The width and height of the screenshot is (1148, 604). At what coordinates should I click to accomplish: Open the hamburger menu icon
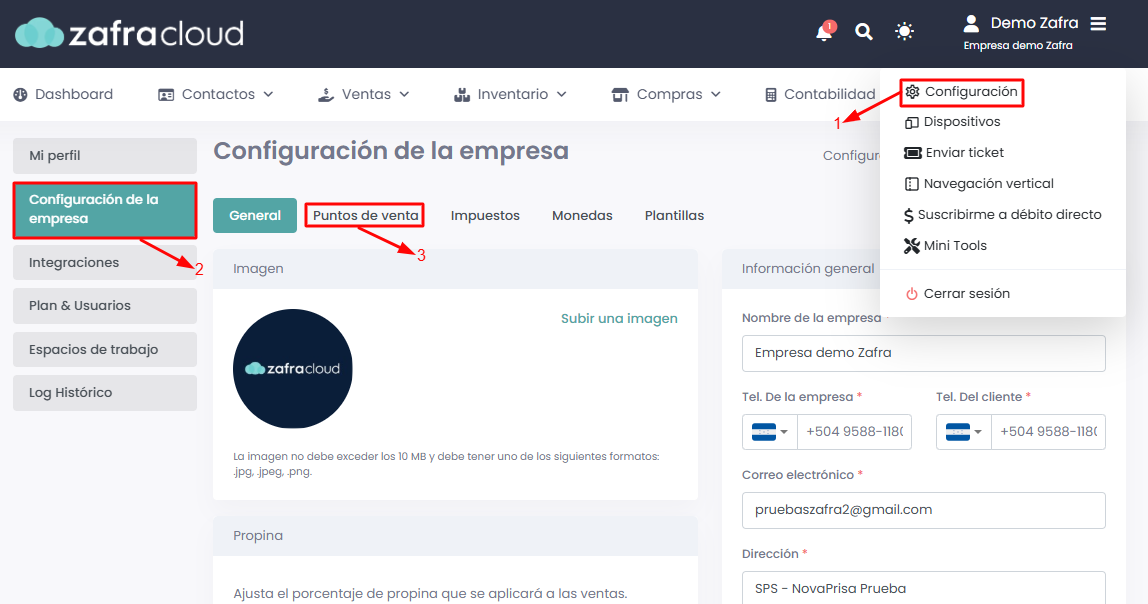click(x=1098, y=23)
